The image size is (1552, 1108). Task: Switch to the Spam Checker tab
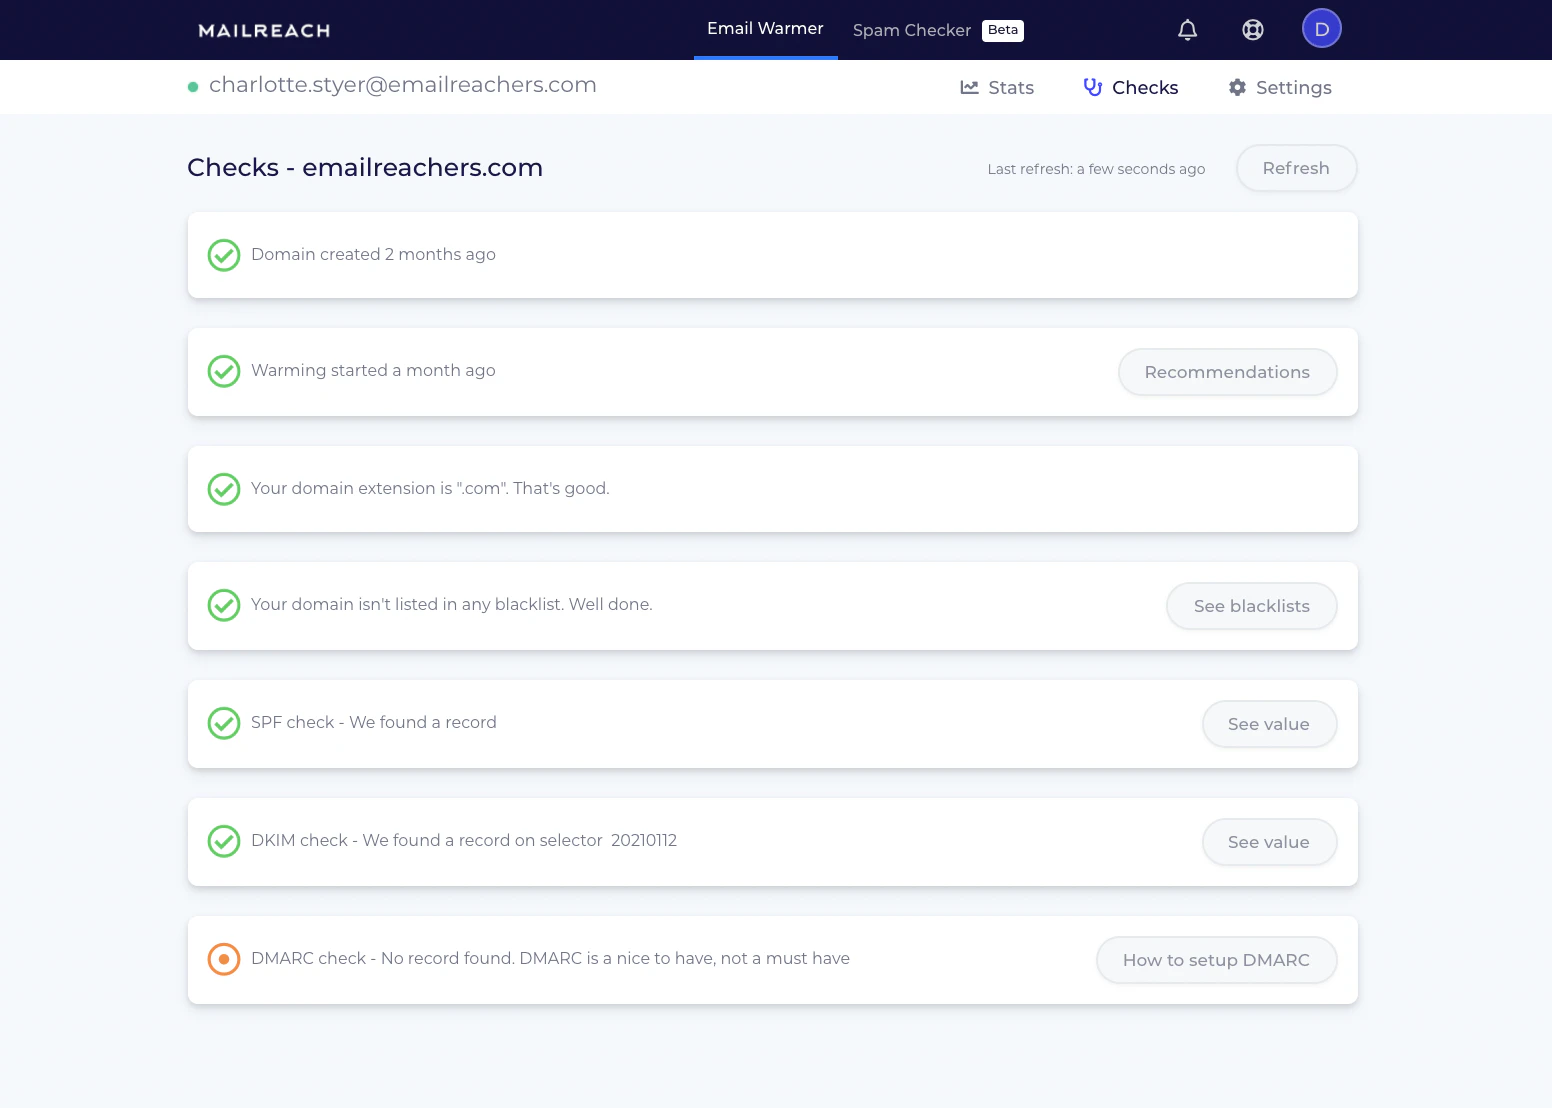pyautogui.click(x=911, y=29)
